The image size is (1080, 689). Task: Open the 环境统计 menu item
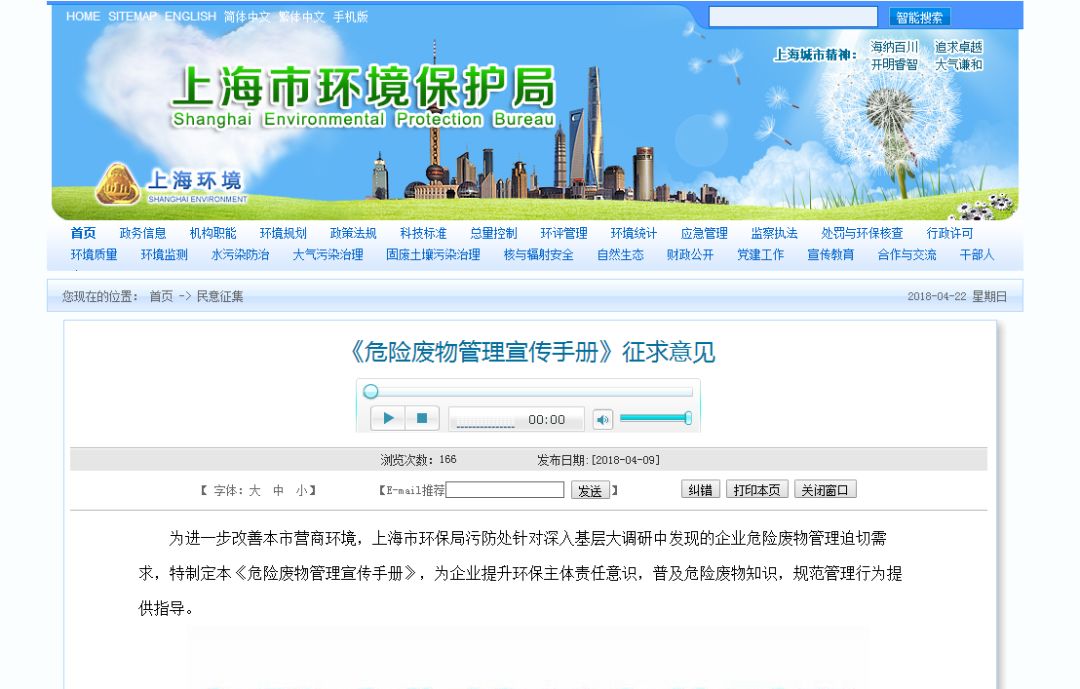pyautogui.click(x=634, y=233)
